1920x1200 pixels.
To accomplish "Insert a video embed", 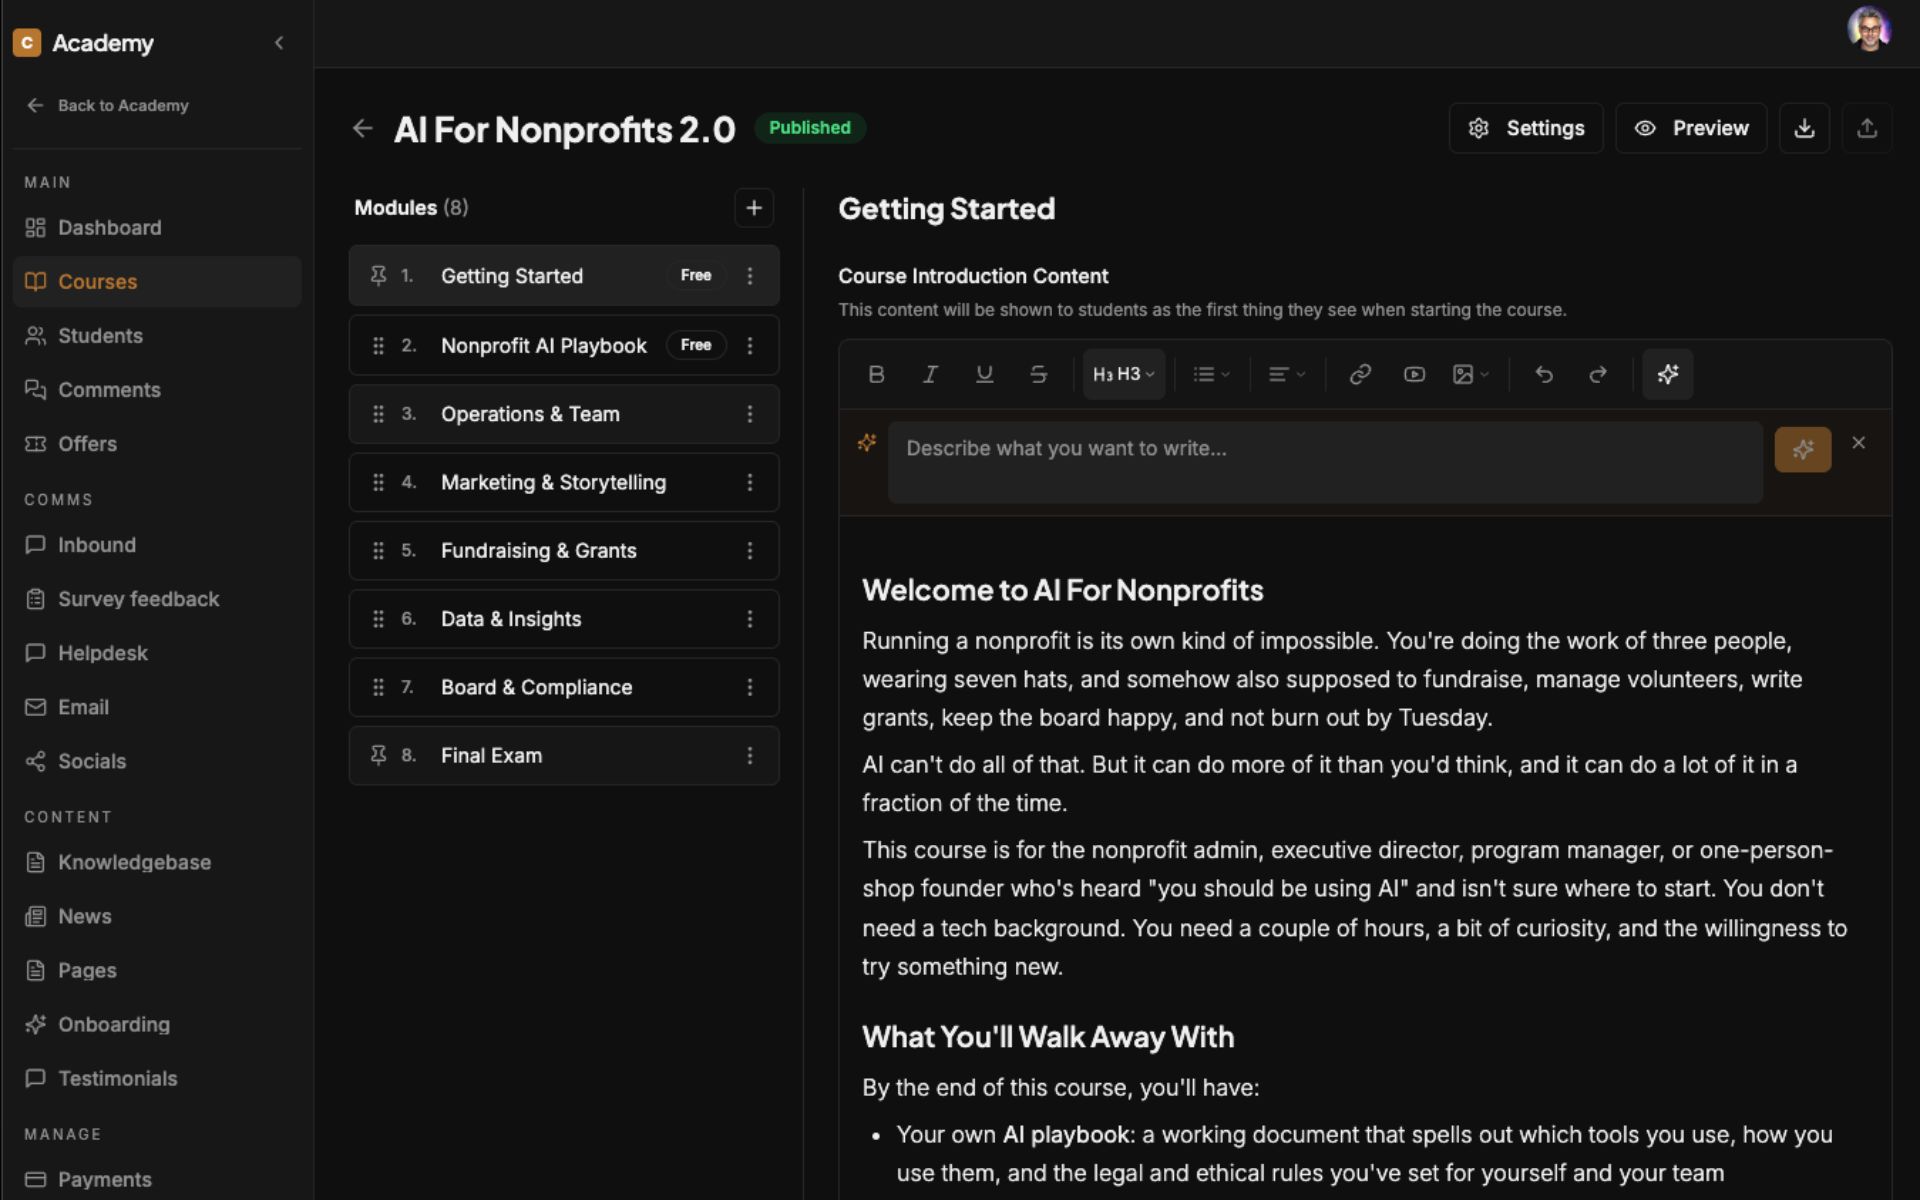I will click(1413, 374).
